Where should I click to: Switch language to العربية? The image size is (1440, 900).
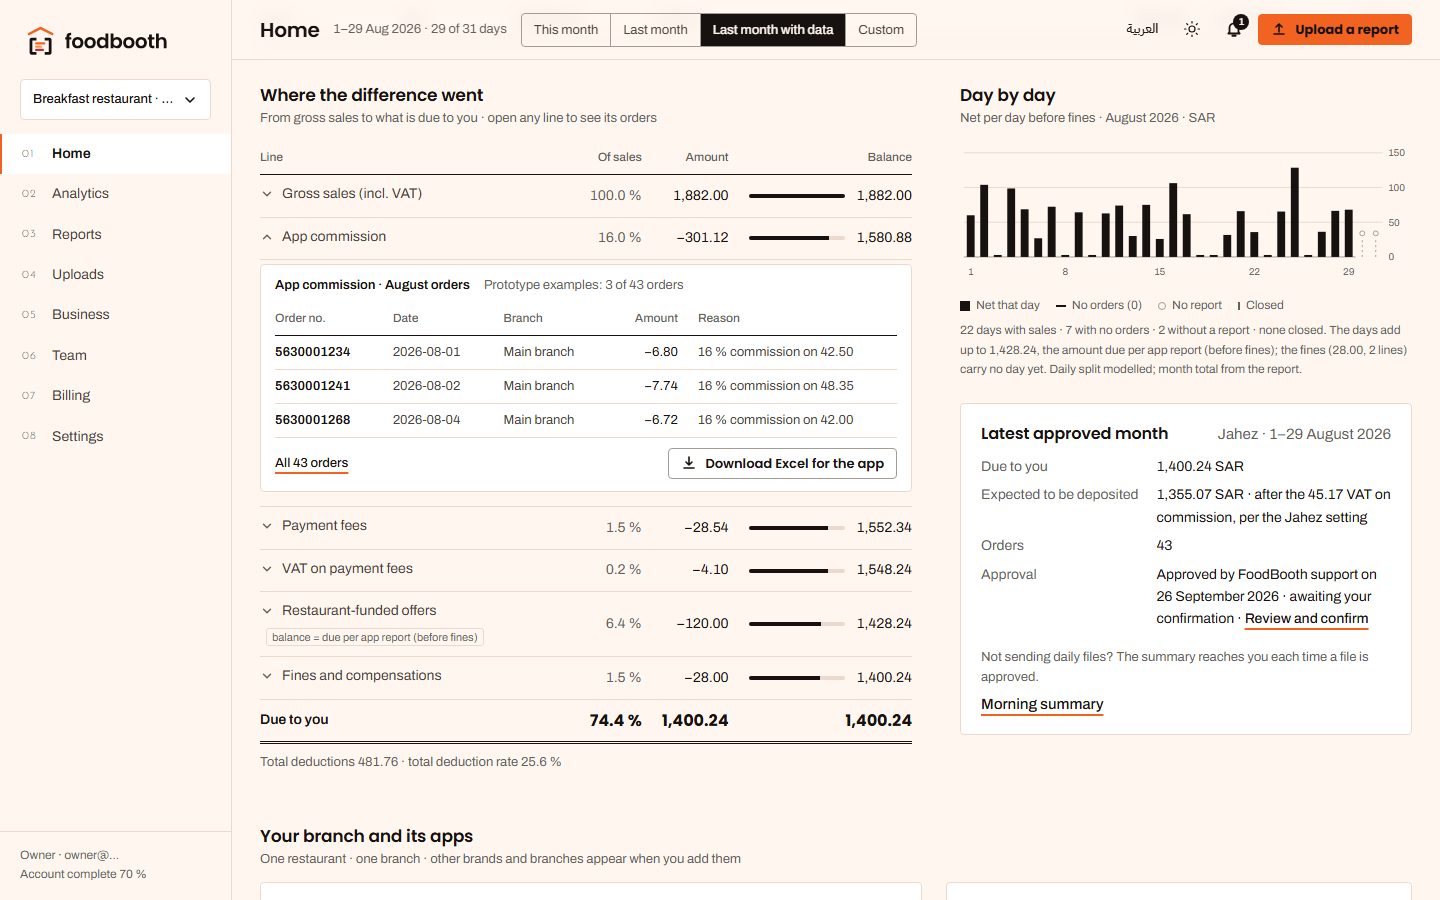[x=1142, y=29]
